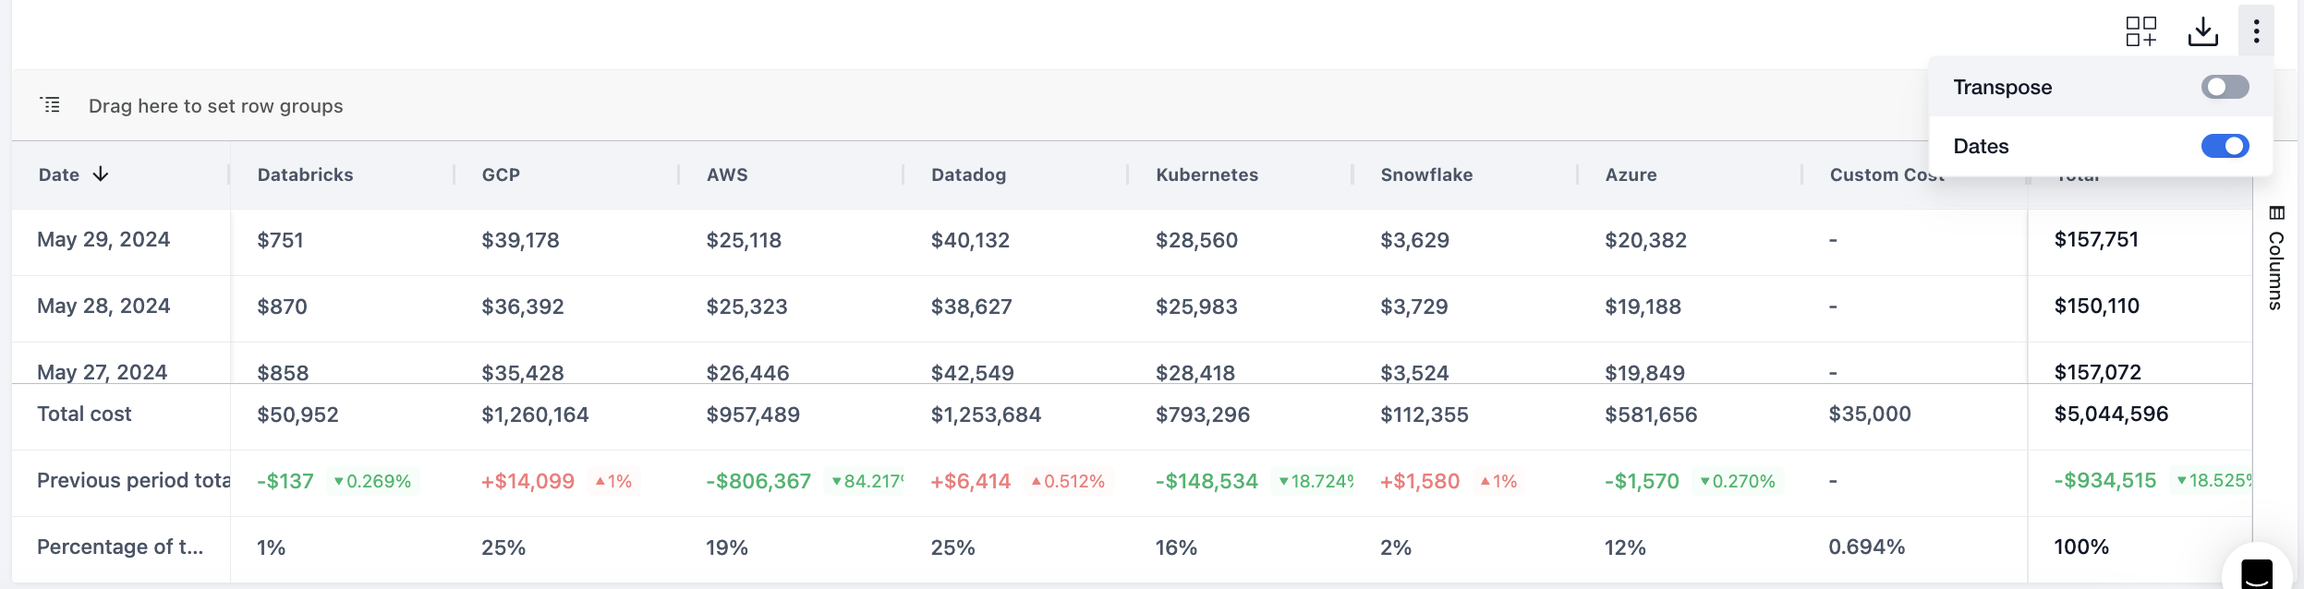Click the descending sort arrow beside Date

click(100, 174)
